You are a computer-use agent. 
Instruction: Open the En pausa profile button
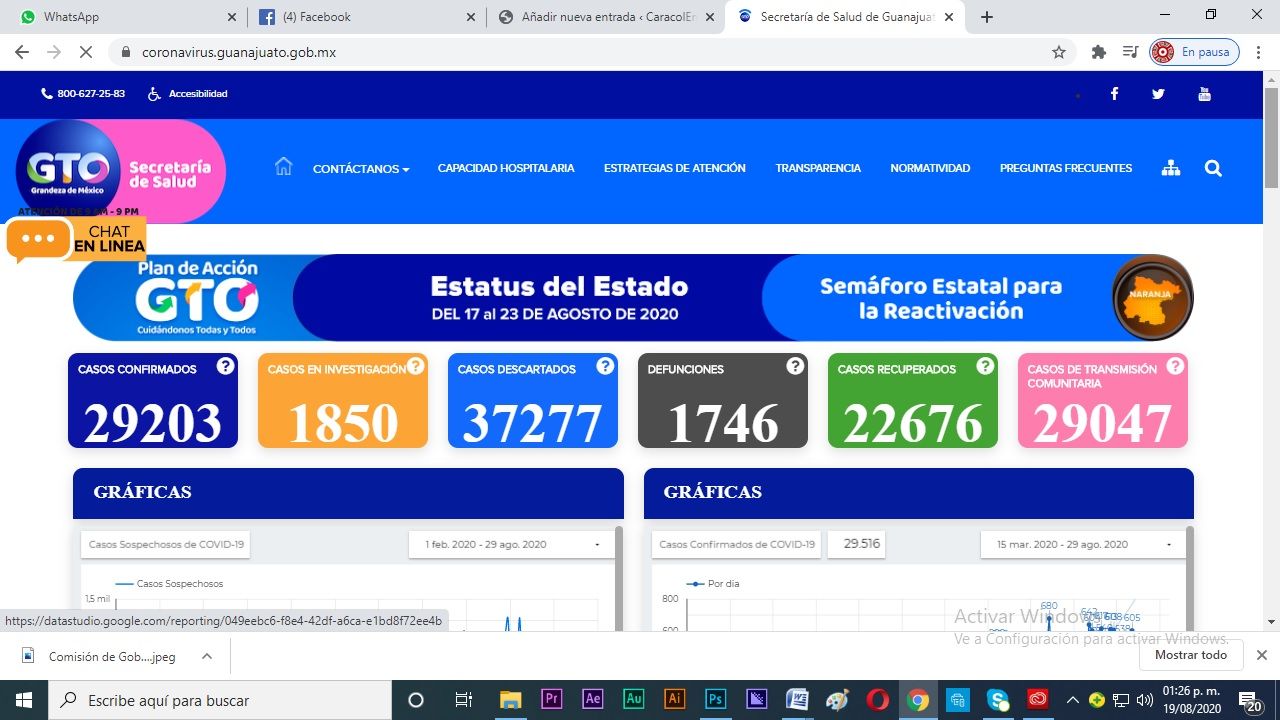pos(1194,52)
